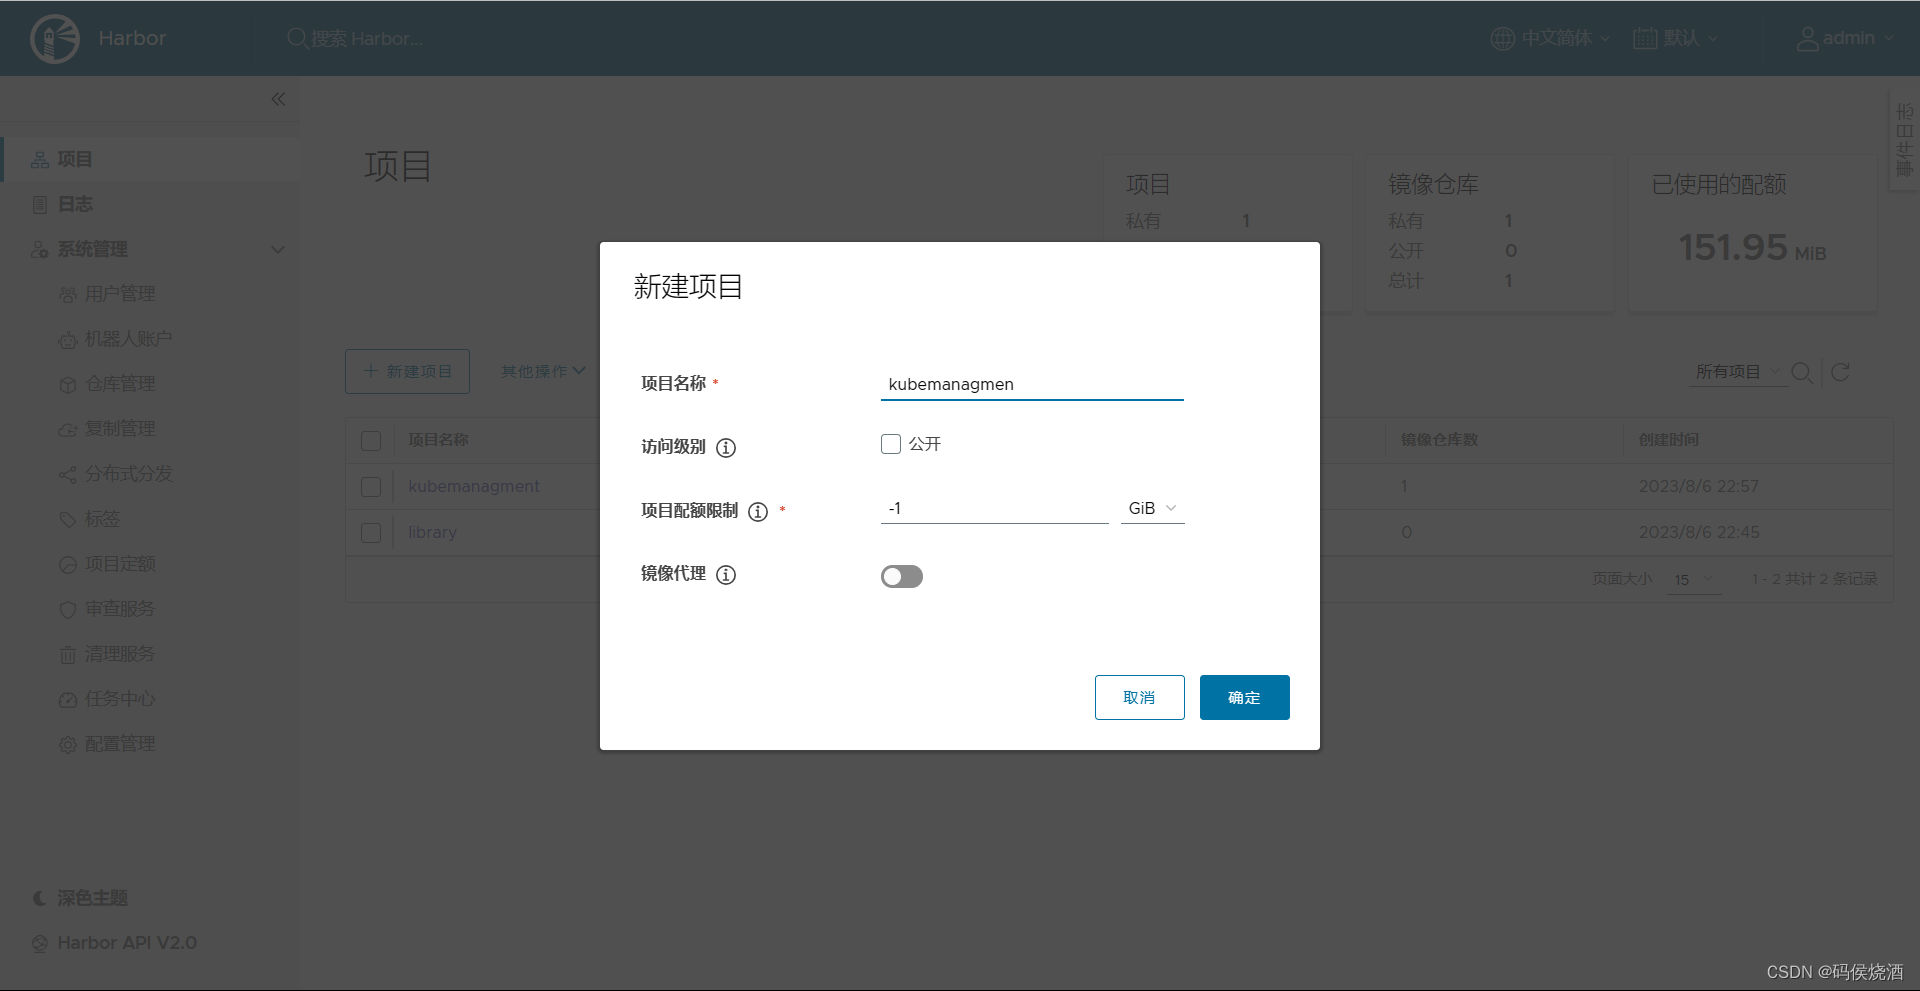Image resolution: width=1920 pixels, height=991 pixels.
Task: Click the 新建项目 button
Action: 407,372
